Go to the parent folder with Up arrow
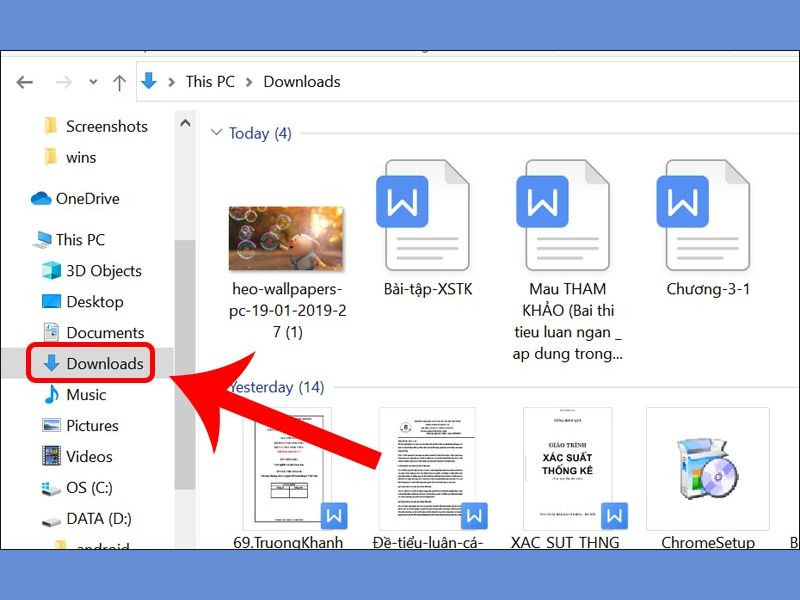This screenshot has height=600, width=800. tap(119, 82)
